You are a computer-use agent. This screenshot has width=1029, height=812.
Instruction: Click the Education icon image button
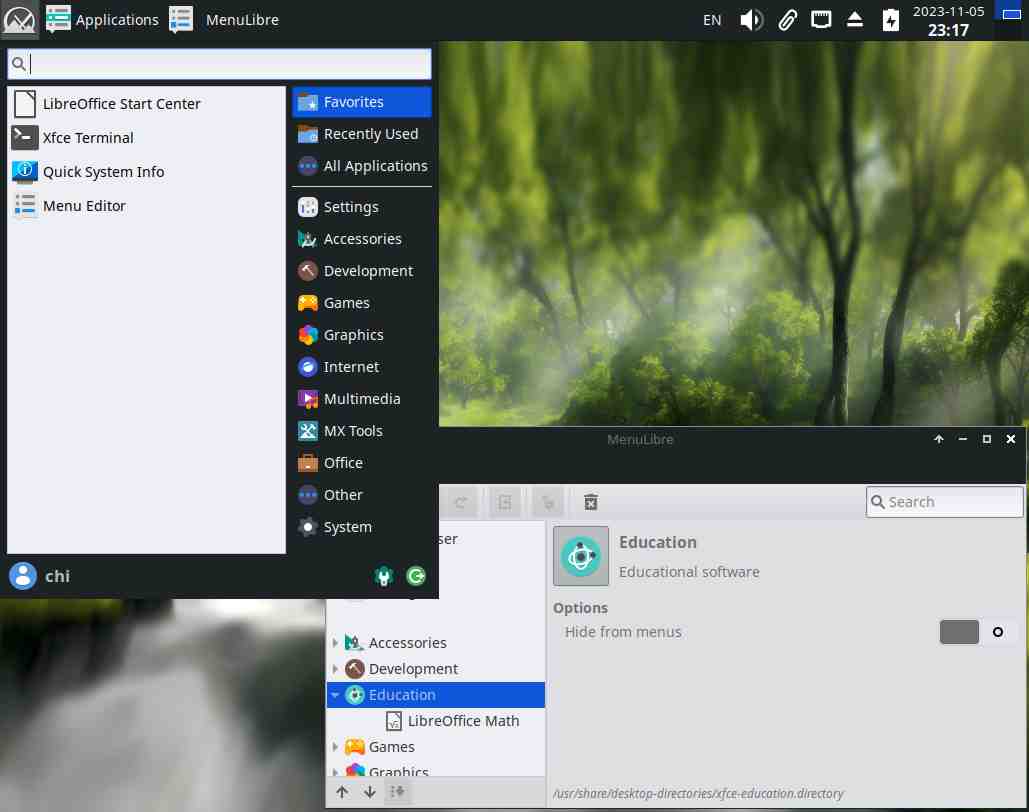[x=581, y=556]
